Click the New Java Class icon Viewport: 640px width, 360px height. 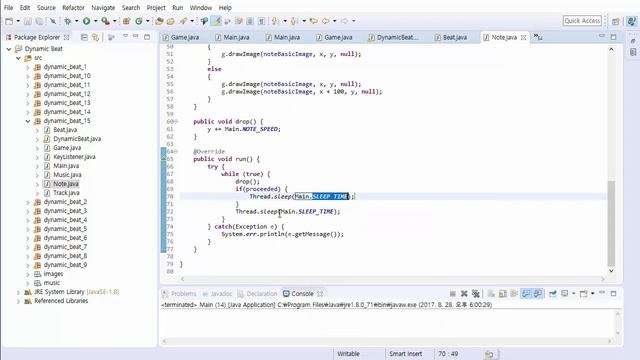click(x=139, y=21)
